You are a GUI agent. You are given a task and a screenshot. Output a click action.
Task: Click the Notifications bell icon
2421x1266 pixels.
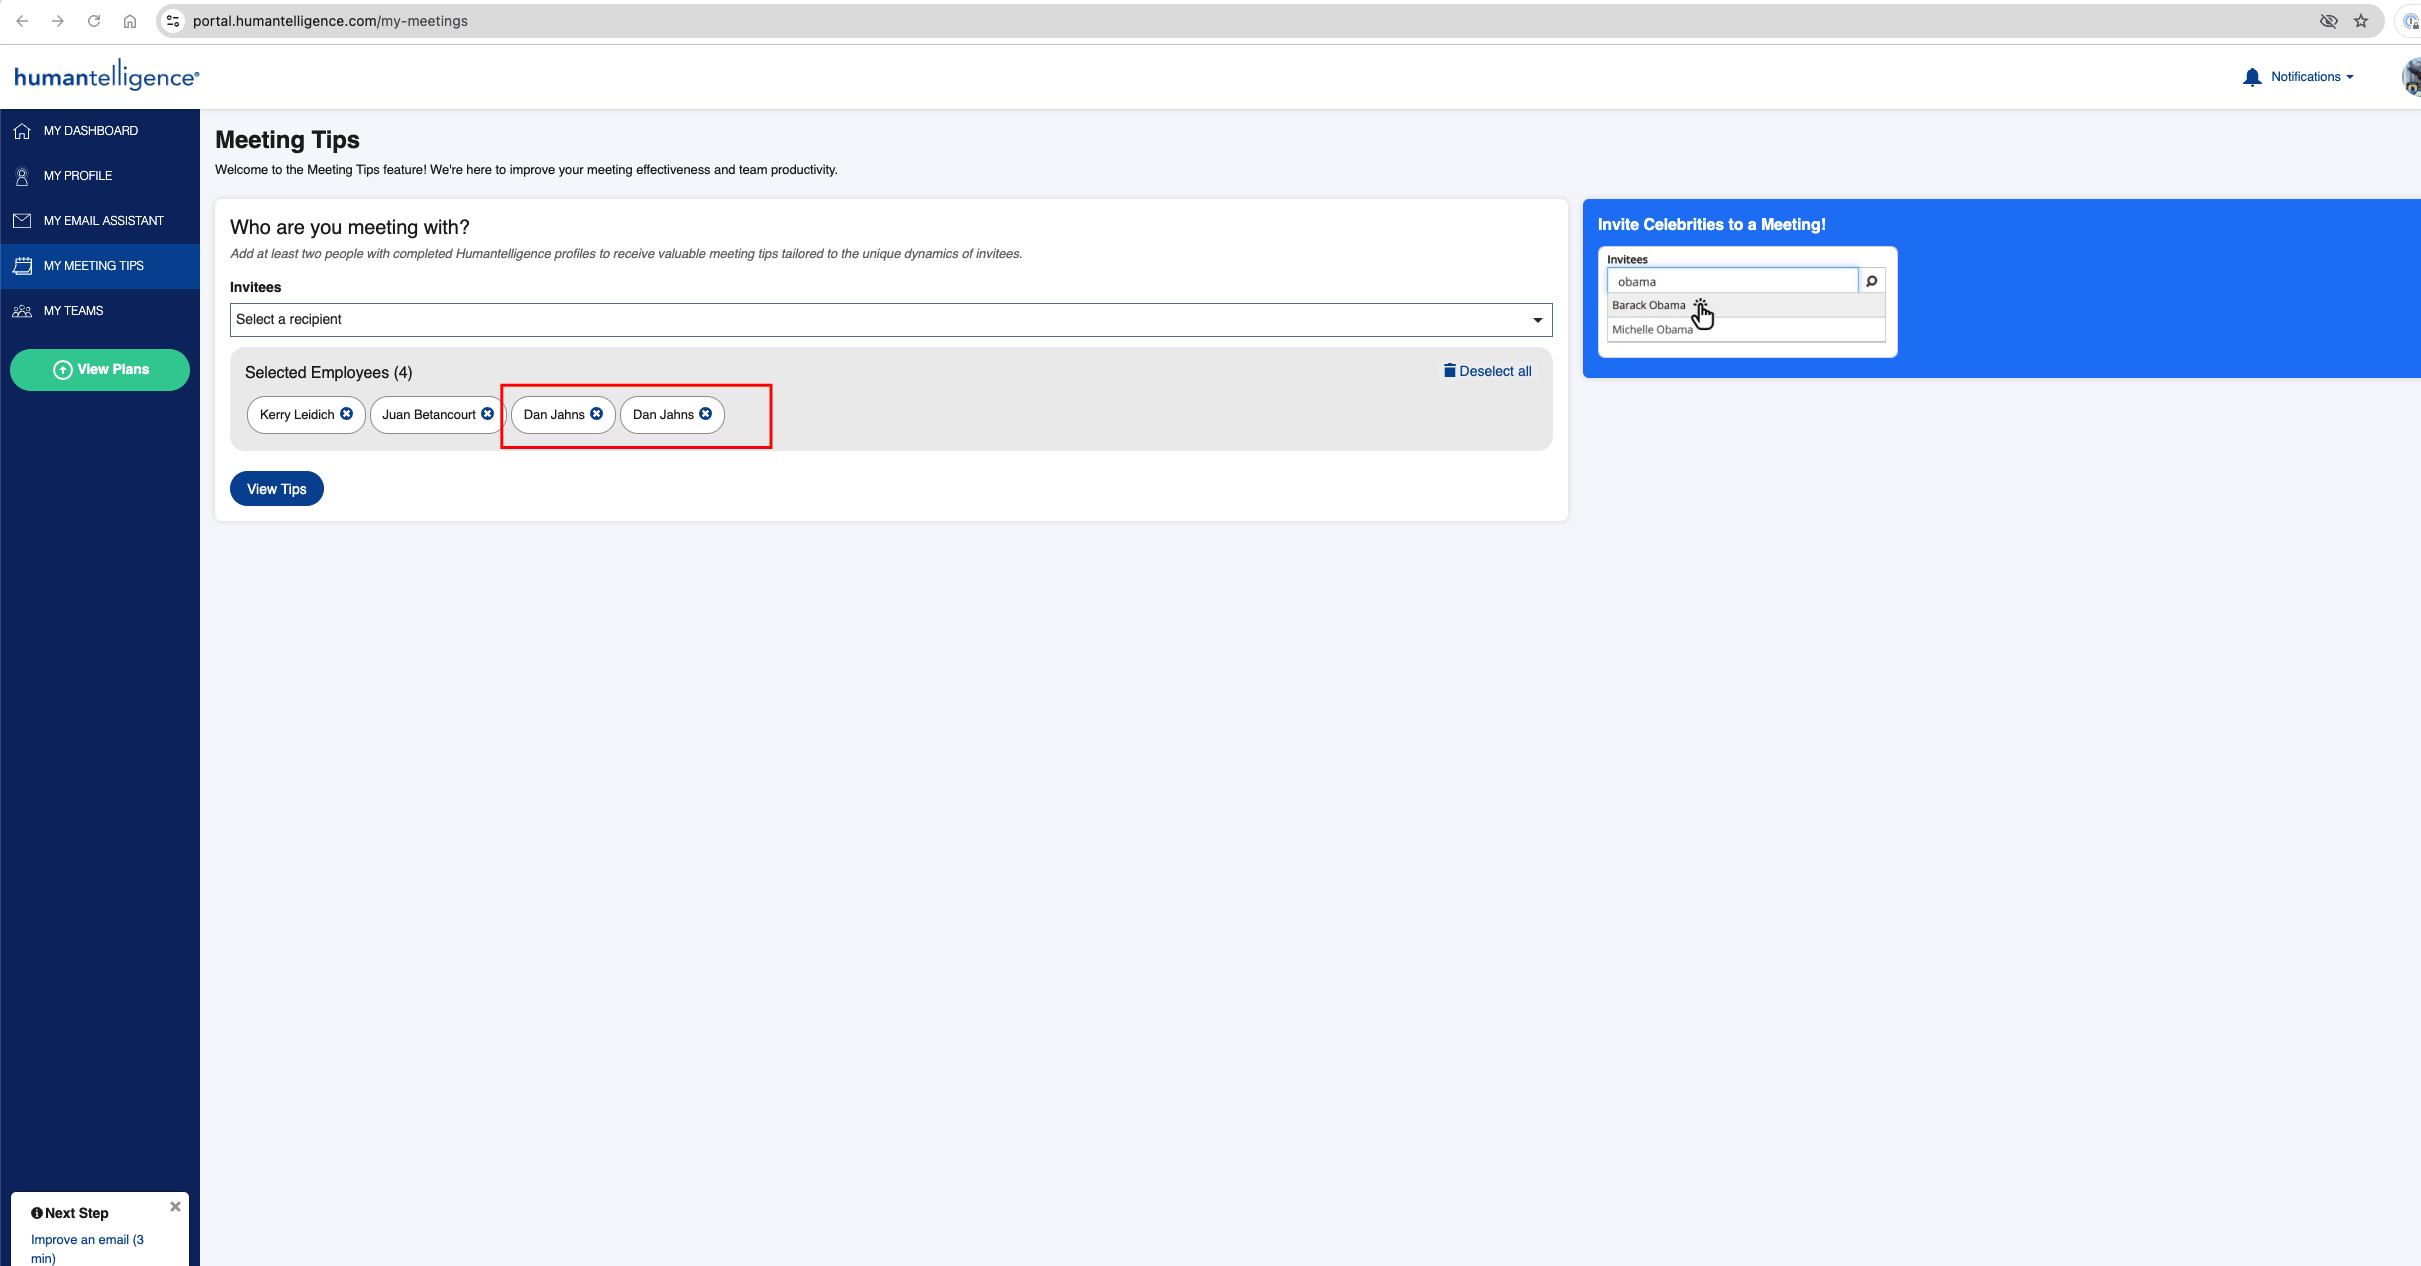click(2253, 75)
